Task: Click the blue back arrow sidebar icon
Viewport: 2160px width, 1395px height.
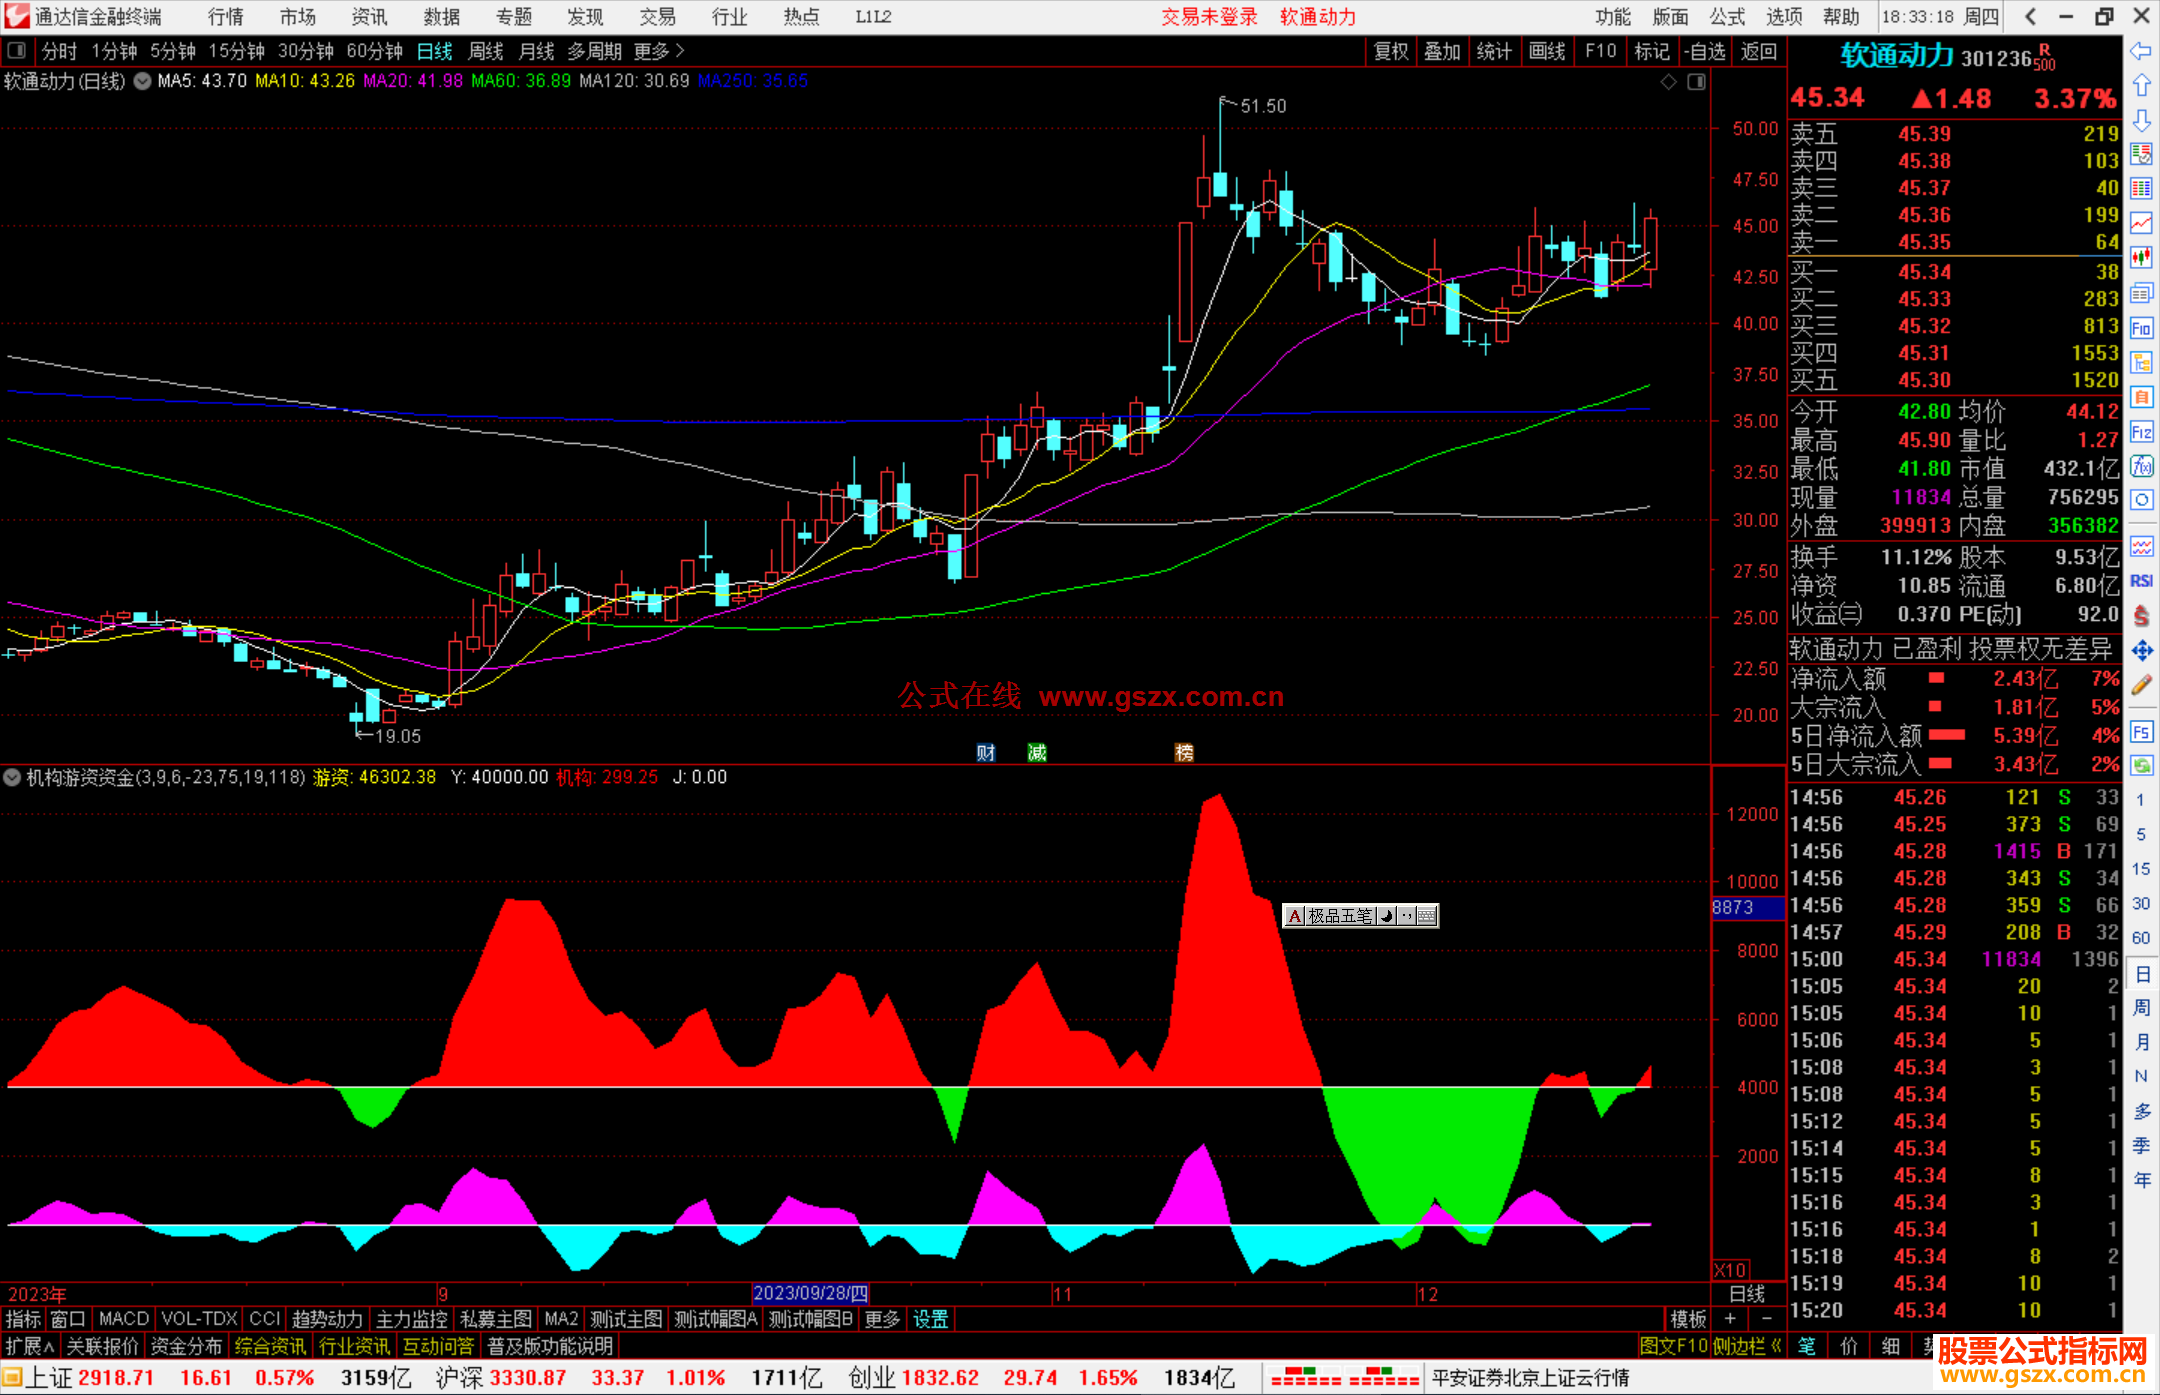Action: coord(2141,51)
